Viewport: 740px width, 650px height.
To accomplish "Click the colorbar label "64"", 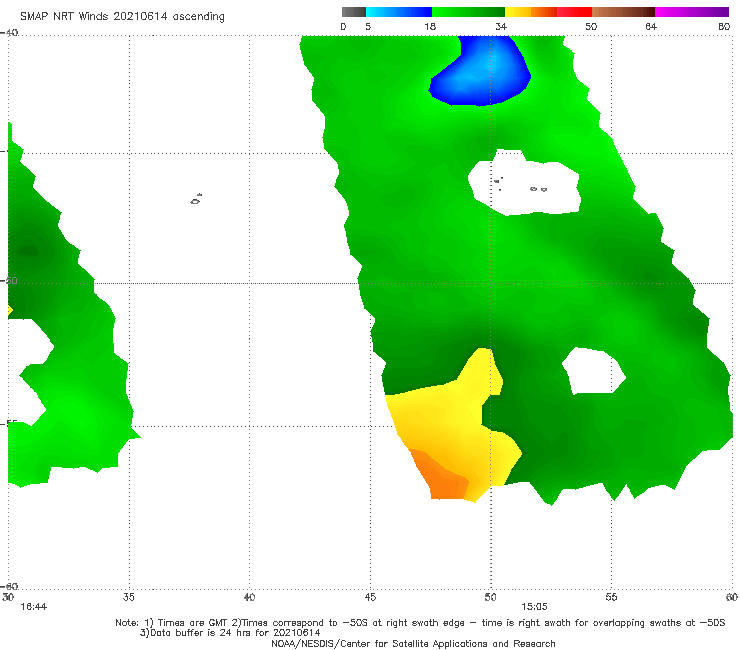I will pyautogui.click(x=651, y=27).
